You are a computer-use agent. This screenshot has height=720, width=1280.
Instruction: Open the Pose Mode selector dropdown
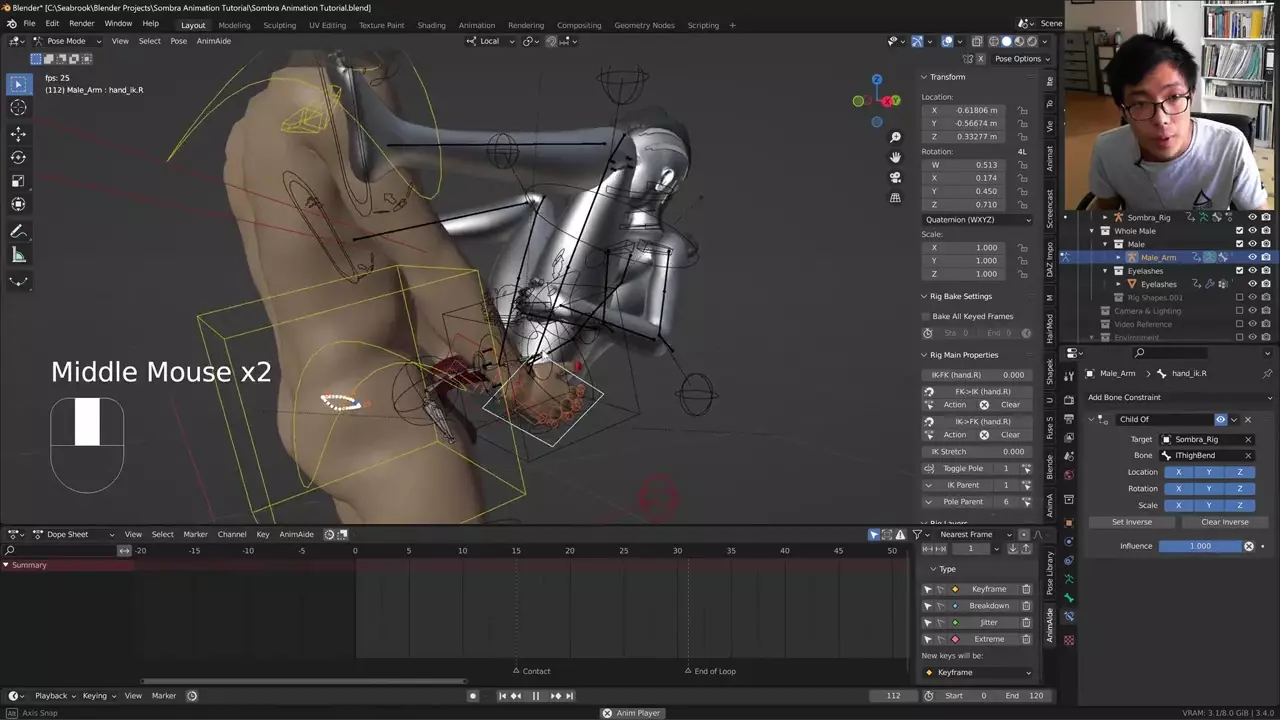pos(66,41)
